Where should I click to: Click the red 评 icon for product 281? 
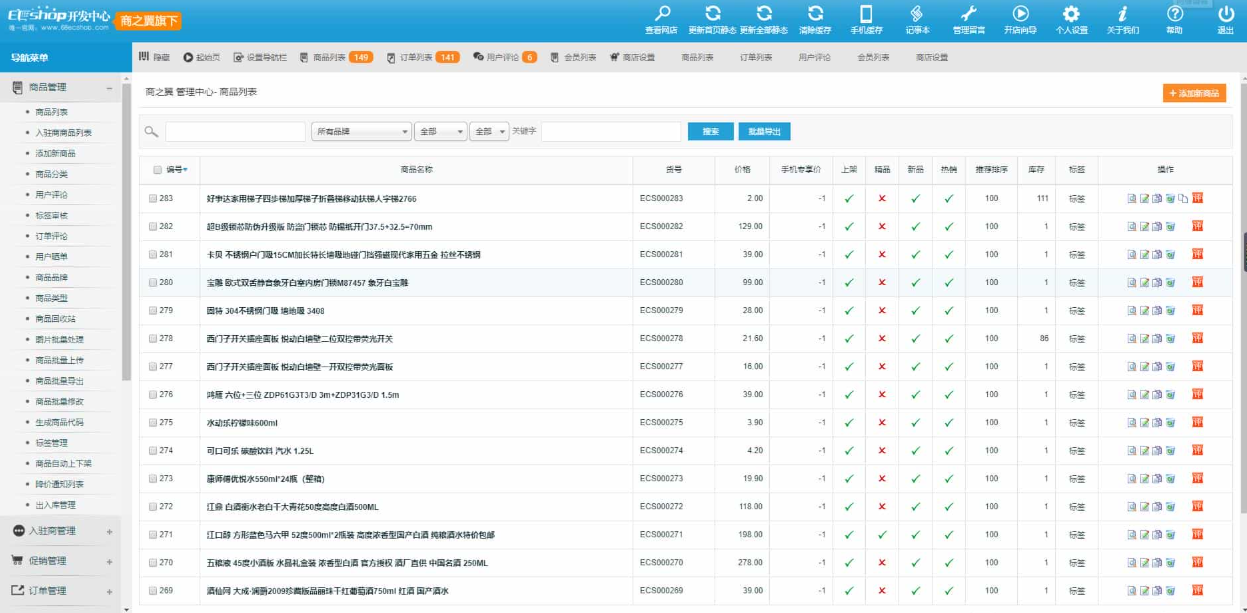pyautogui.click(x=1197, y=254)
